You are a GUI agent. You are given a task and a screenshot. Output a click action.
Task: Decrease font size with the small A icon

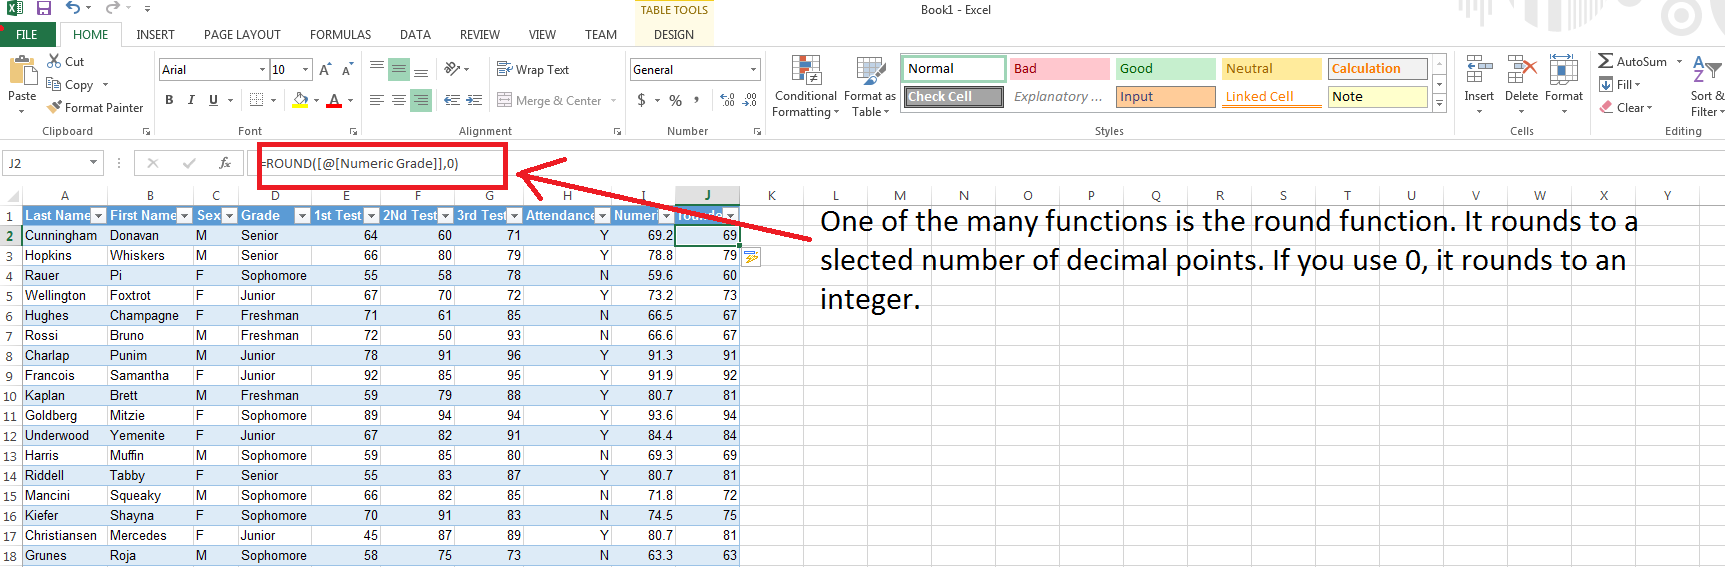pyautogui.click(x=347, y=69)
